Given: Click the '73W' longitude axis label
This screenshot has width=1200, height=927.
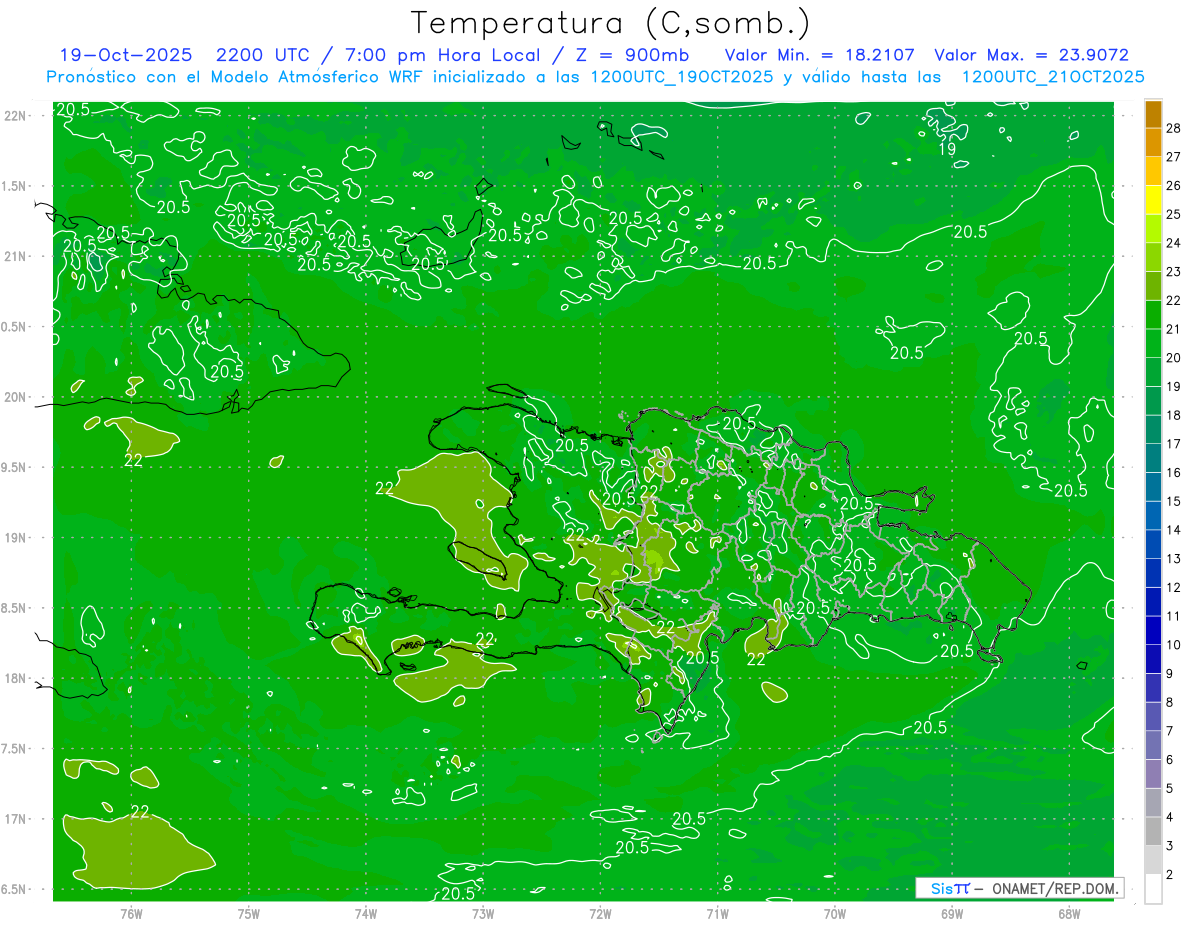Looking at the screenshot, I should 483,913.
